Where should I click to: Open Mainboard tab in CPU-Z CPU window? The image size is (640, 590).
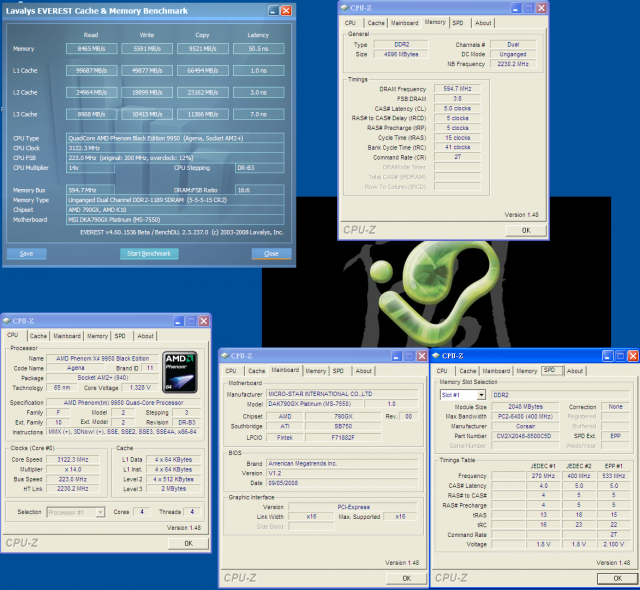coord(67,336)
